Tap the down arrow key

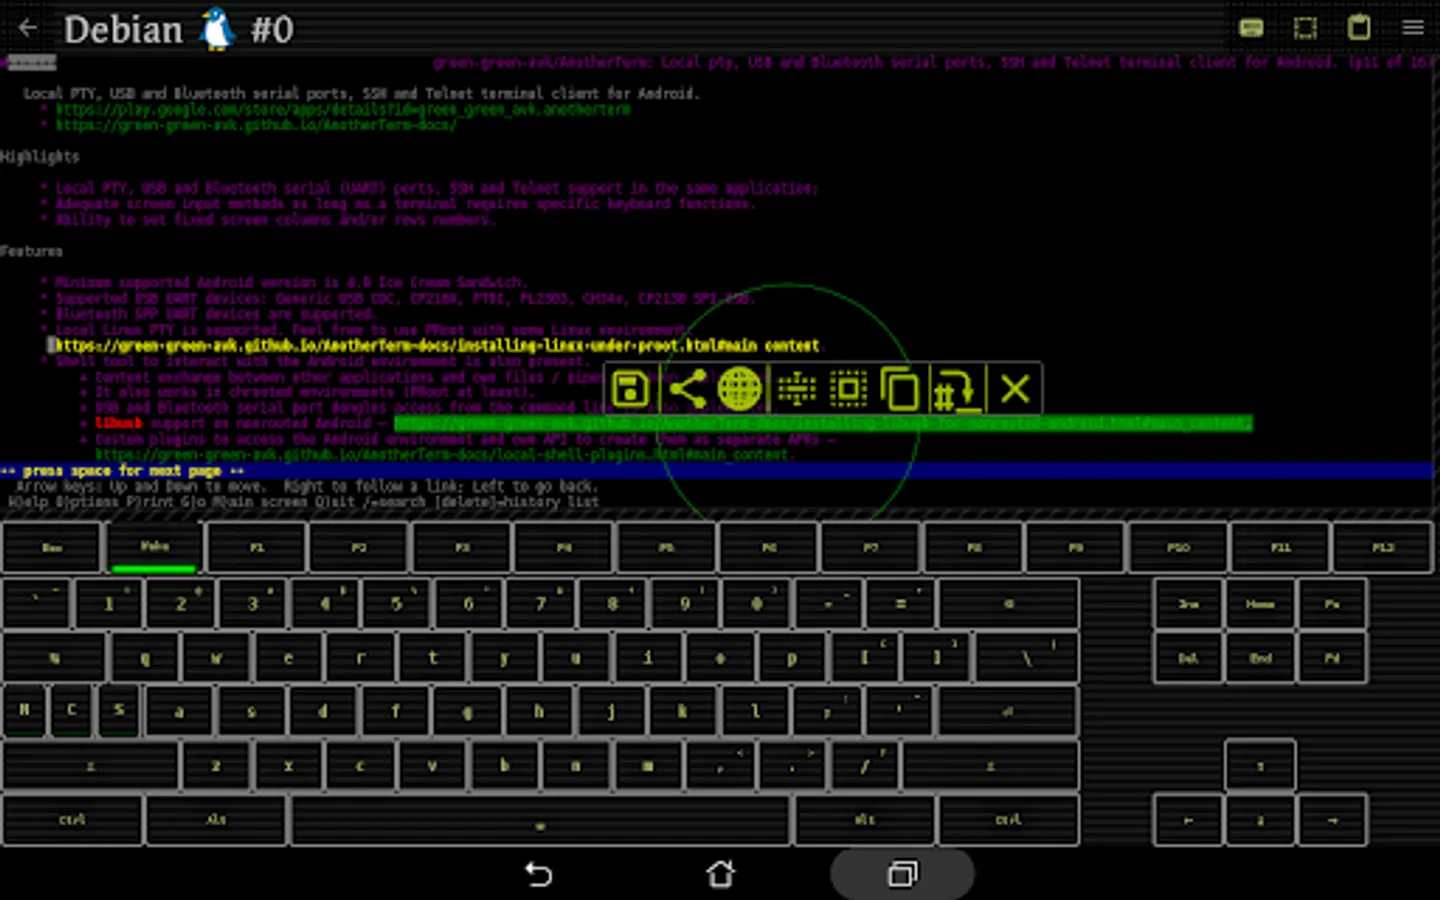coord(1260,820)
